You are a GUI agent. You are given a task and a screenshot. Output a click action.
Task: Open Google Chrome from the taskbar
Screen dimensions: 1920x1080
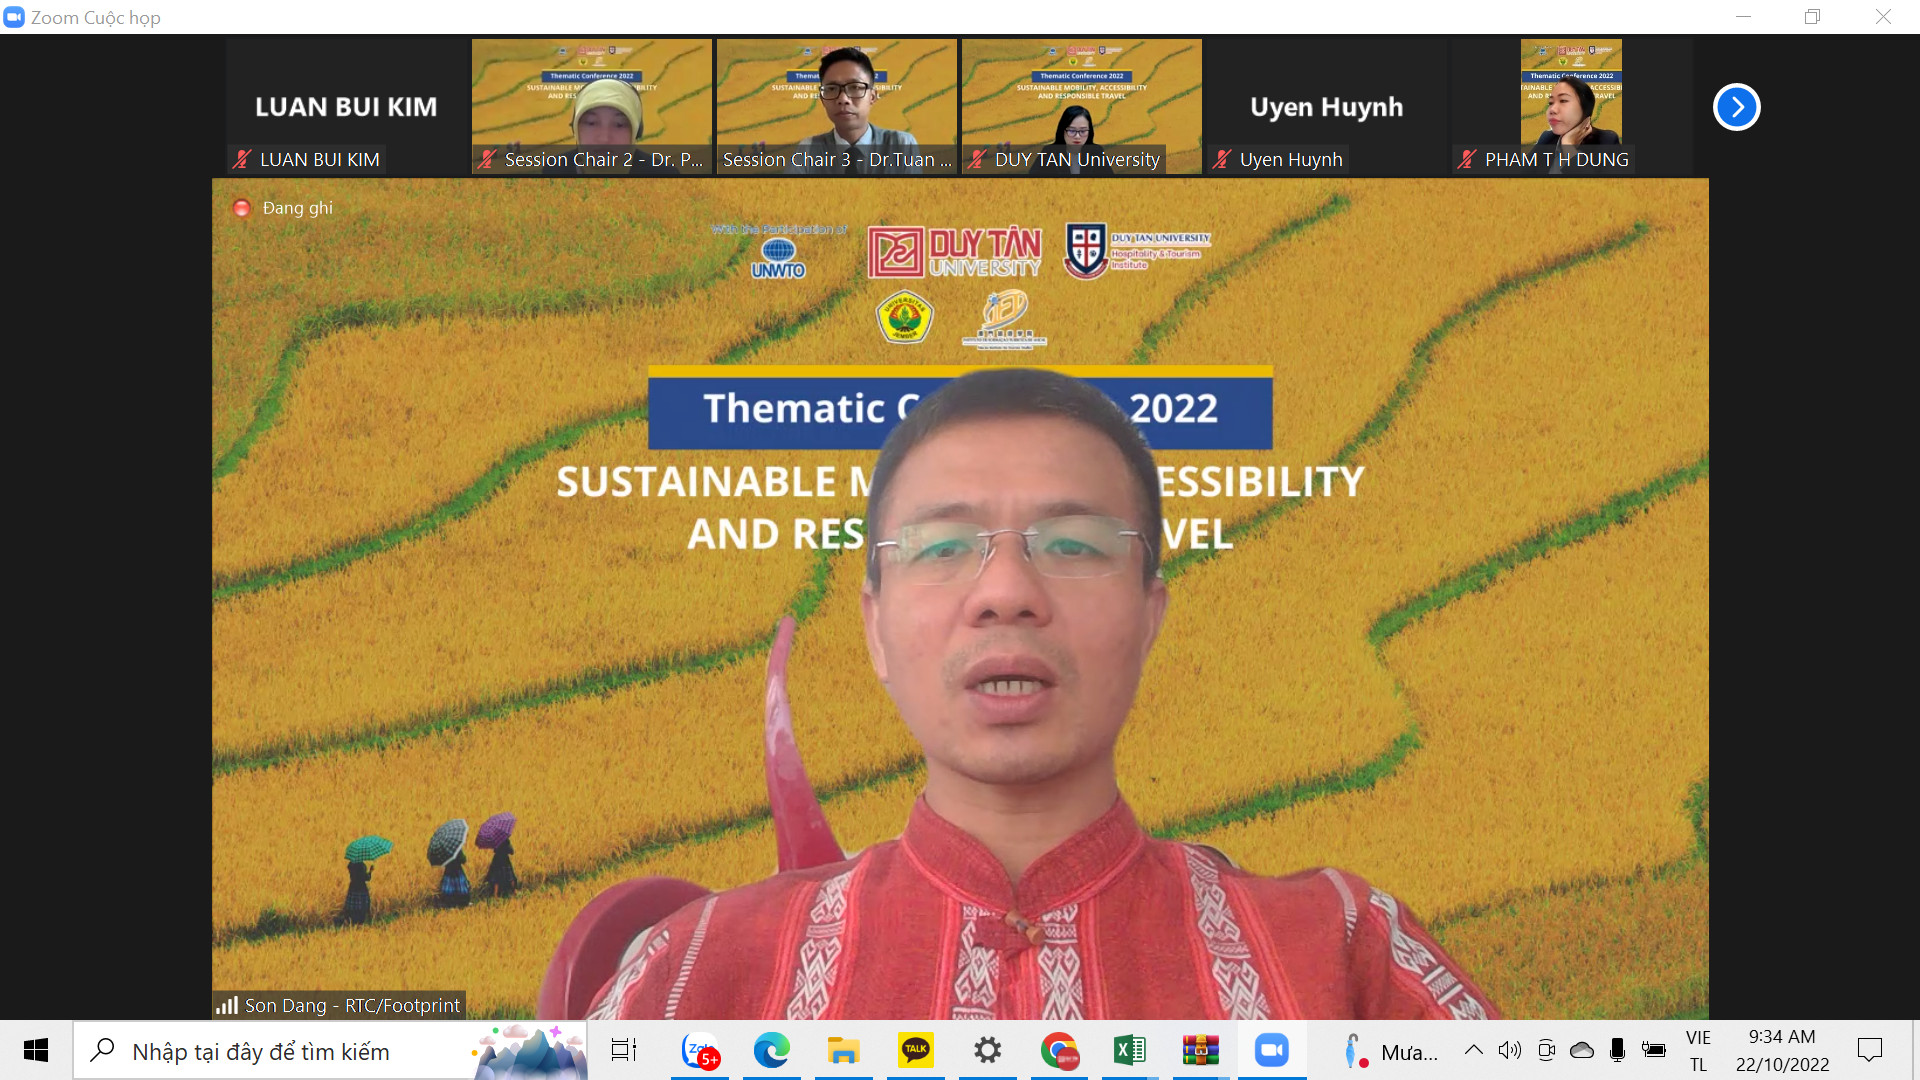pyautogui.click(x=1059, y=1050)
